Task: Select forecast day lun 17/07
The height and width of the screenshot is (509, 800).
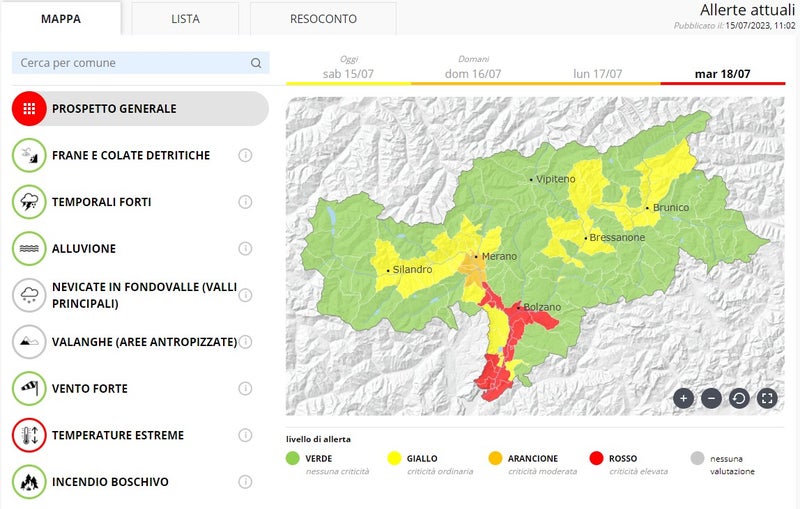Action: pos(598,73)
